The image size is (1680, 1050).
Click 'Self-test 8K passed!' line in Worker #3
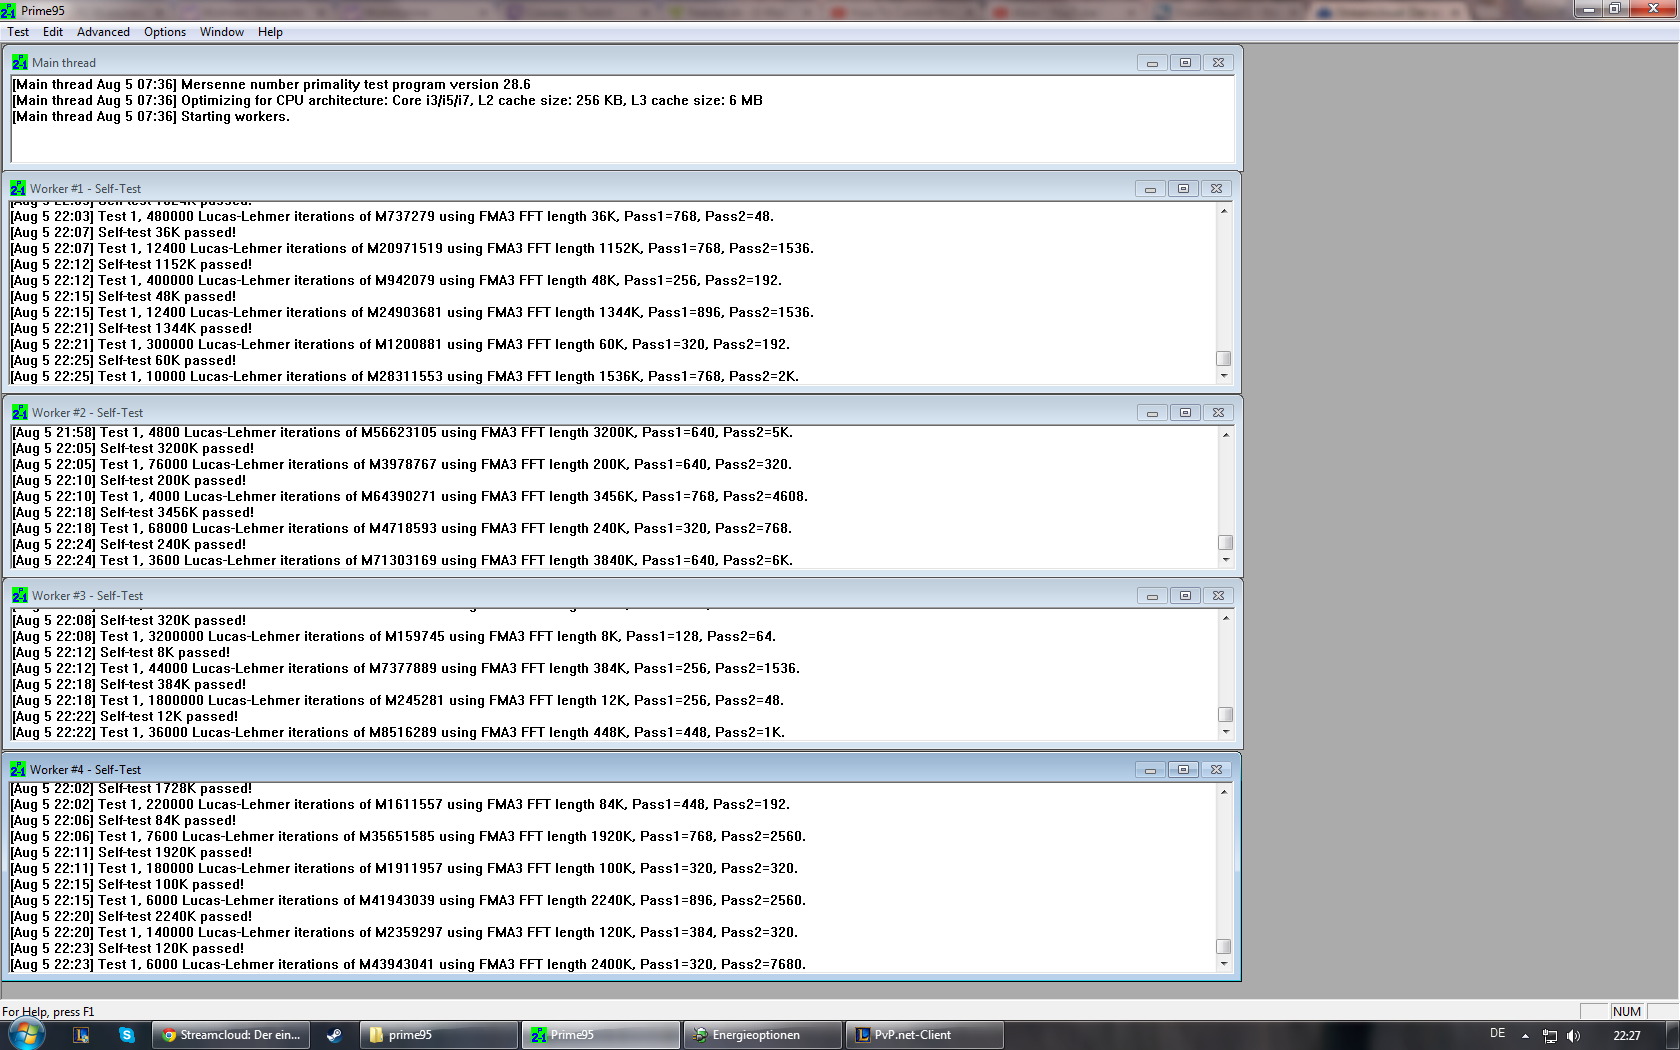[x=121, y=653]
